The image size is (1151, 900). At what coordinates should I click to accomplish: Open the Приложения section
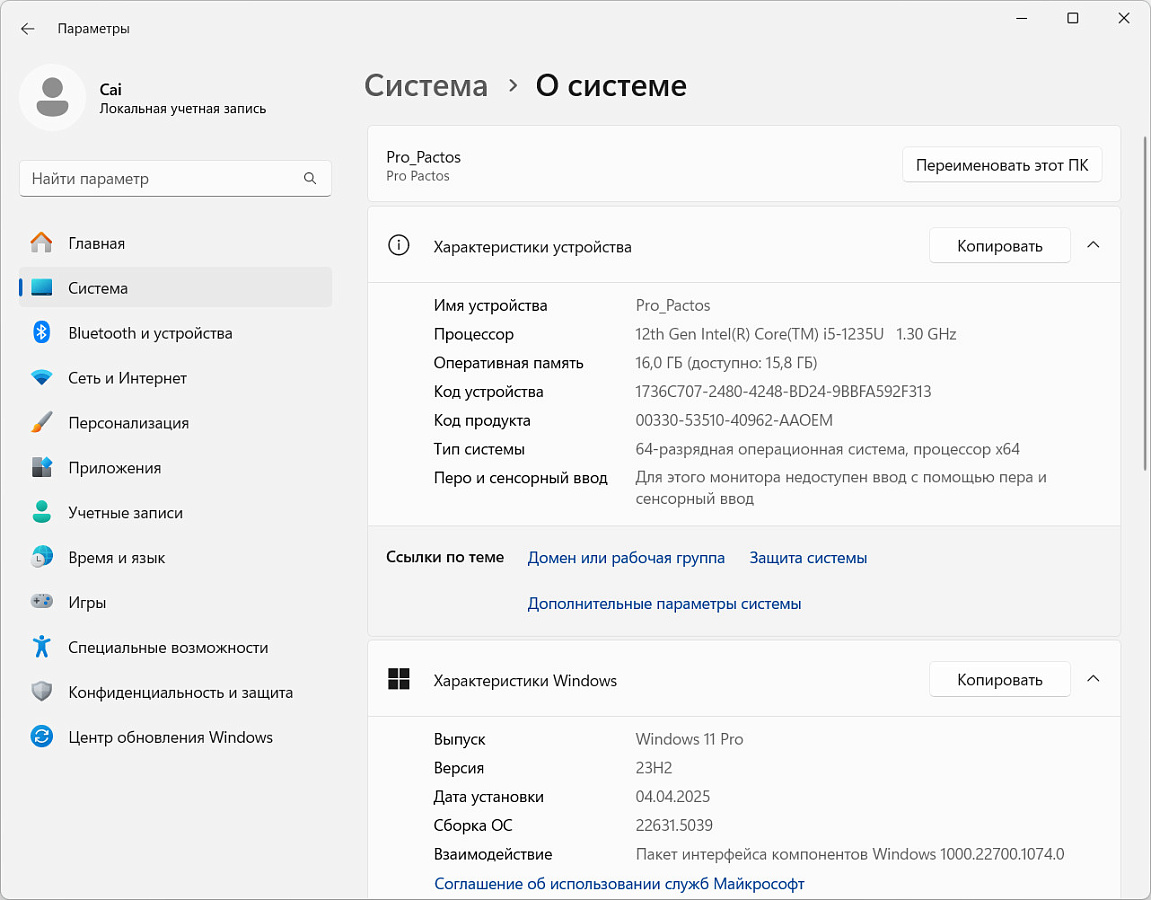175,468
